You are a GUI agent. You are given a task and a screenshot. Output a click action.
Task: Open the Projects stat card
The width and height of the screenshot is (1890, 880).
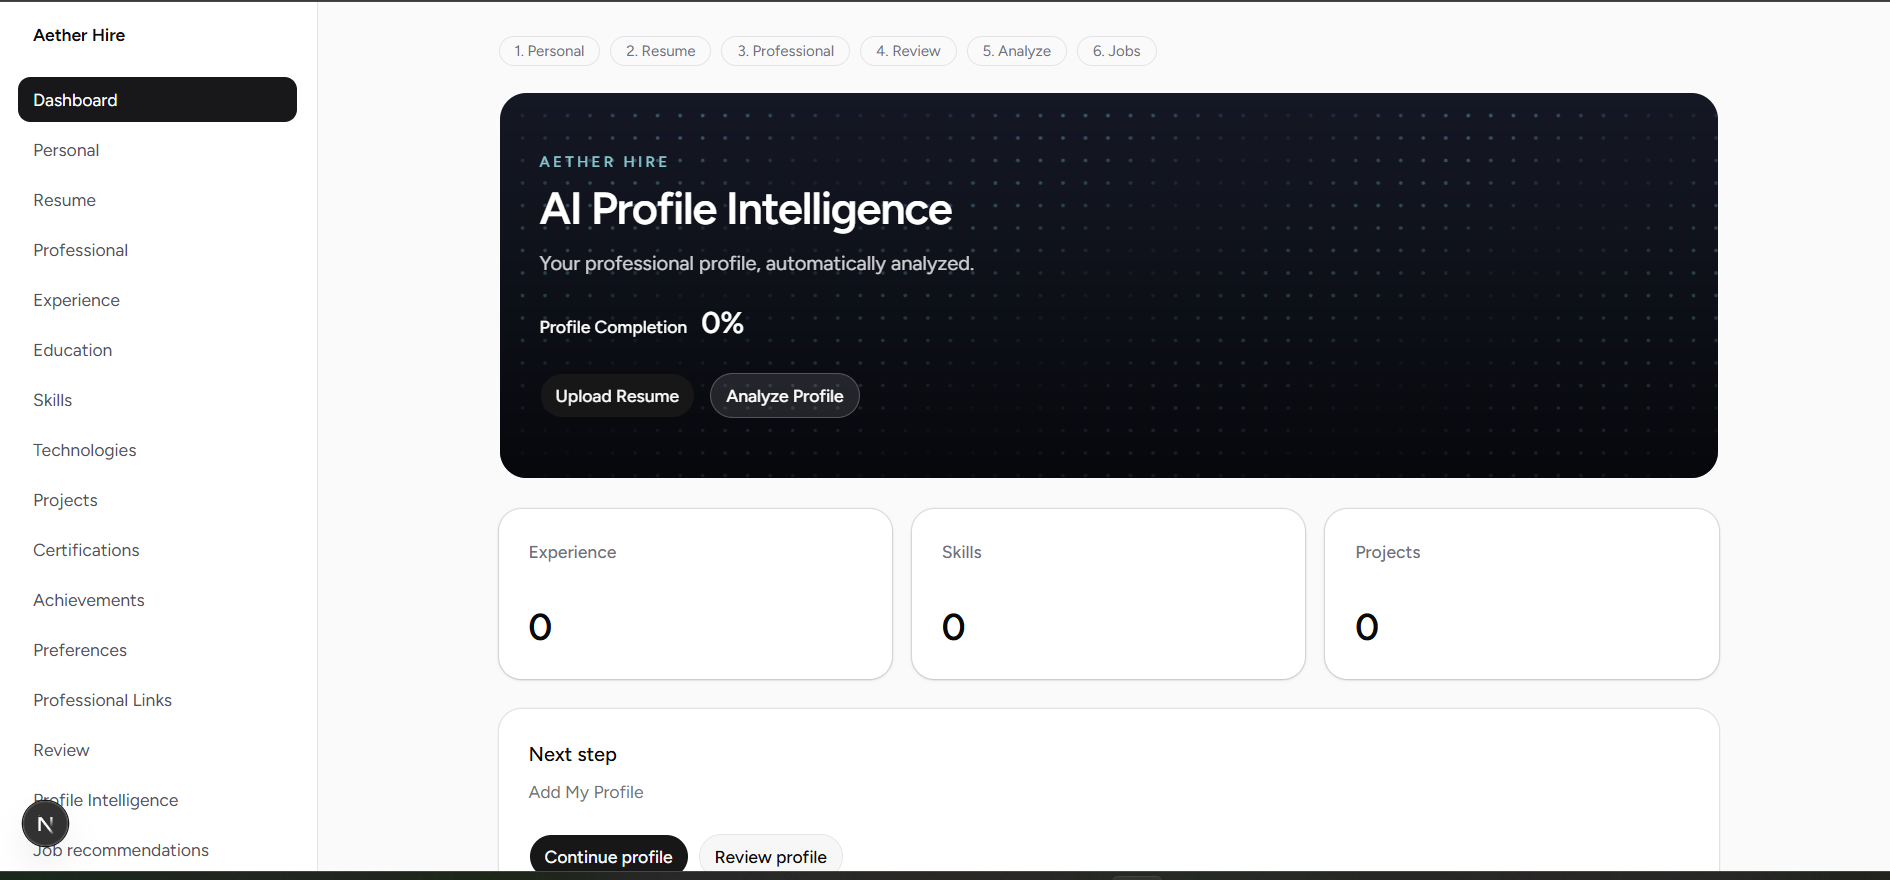coord(1521,594)
